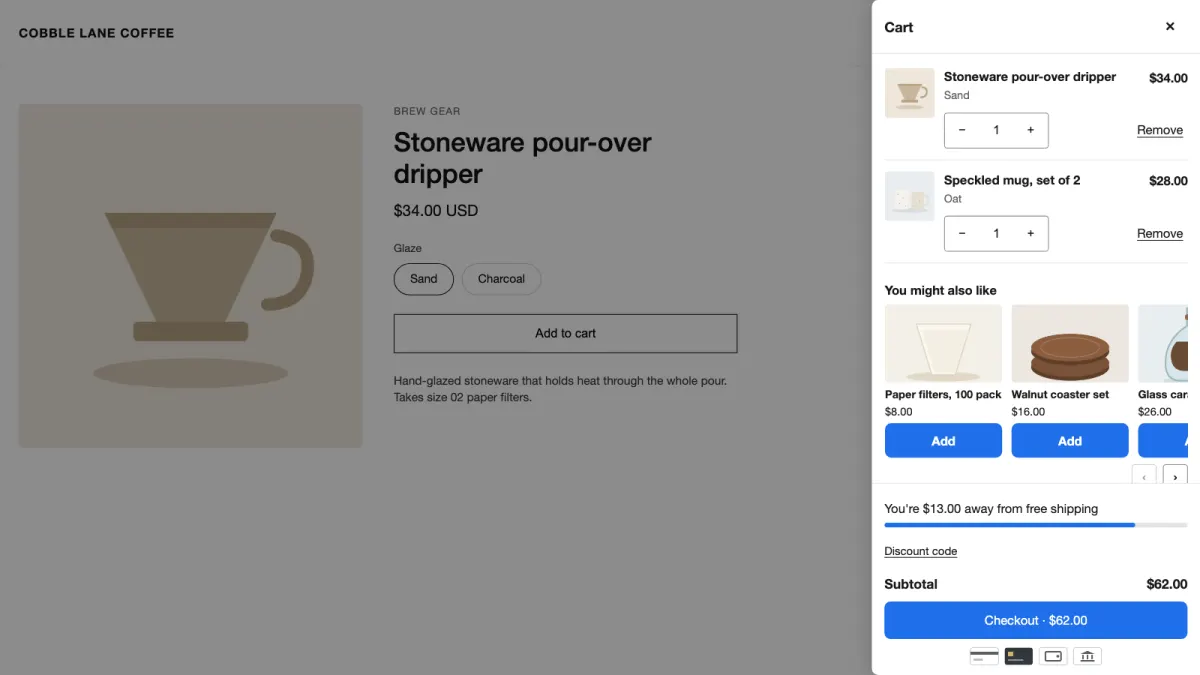The image size is (1200, 675).
Task: Select the bank transfer payment icon
Action: pyautogui.click(x=1087, y=656)
